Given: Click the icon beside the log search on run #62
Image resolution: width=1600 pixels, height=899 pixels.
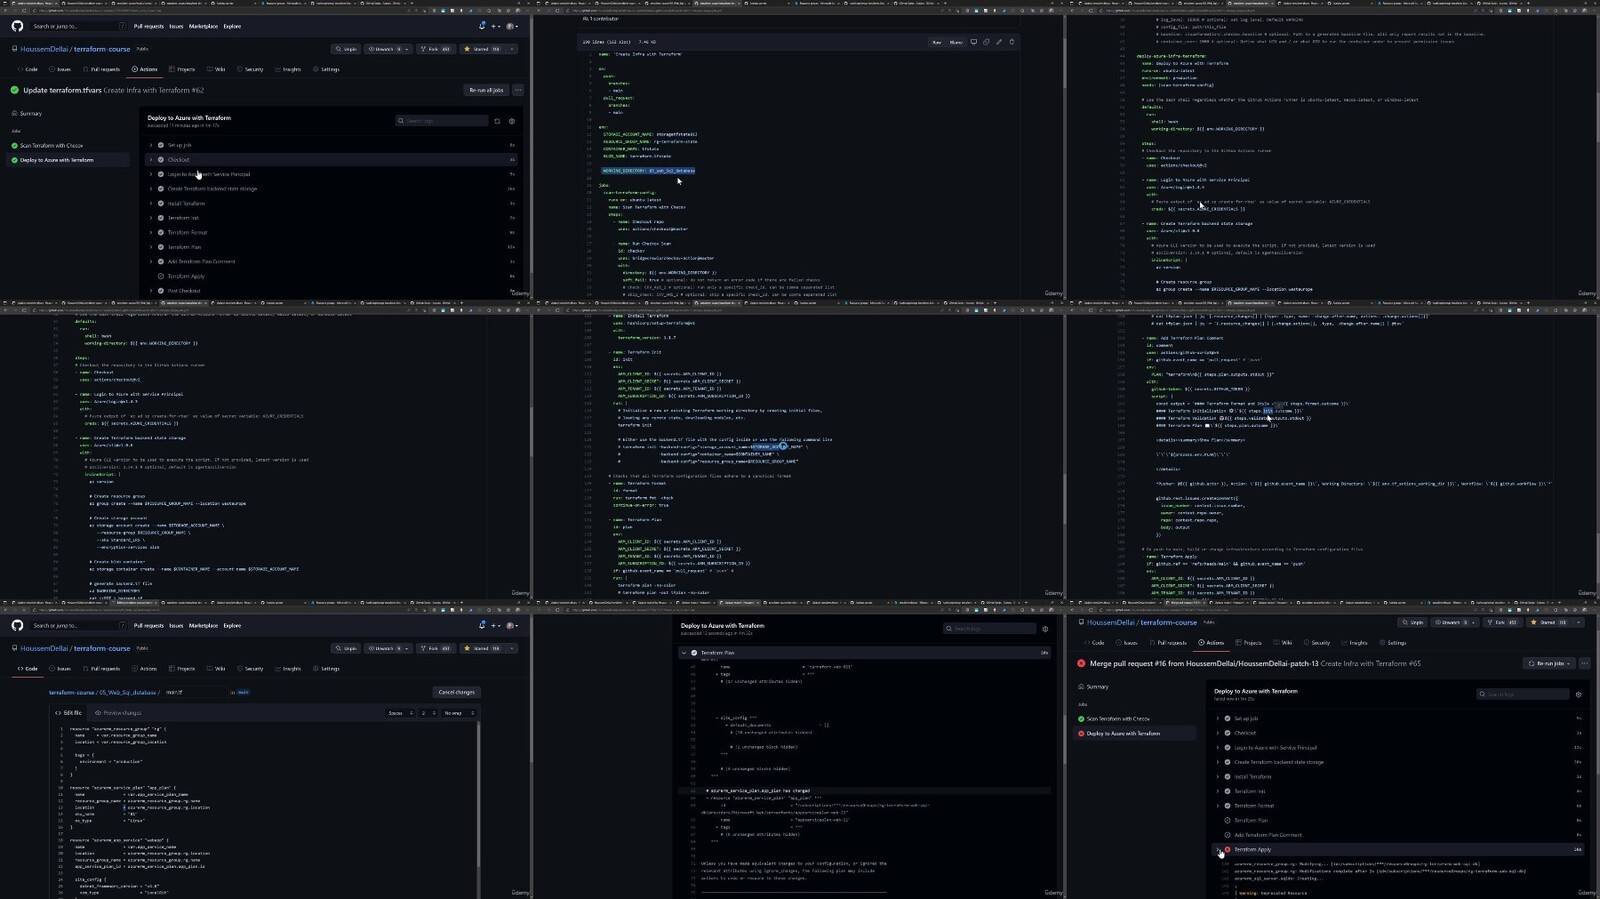Looking at the screenshot, I should [497, 121].
